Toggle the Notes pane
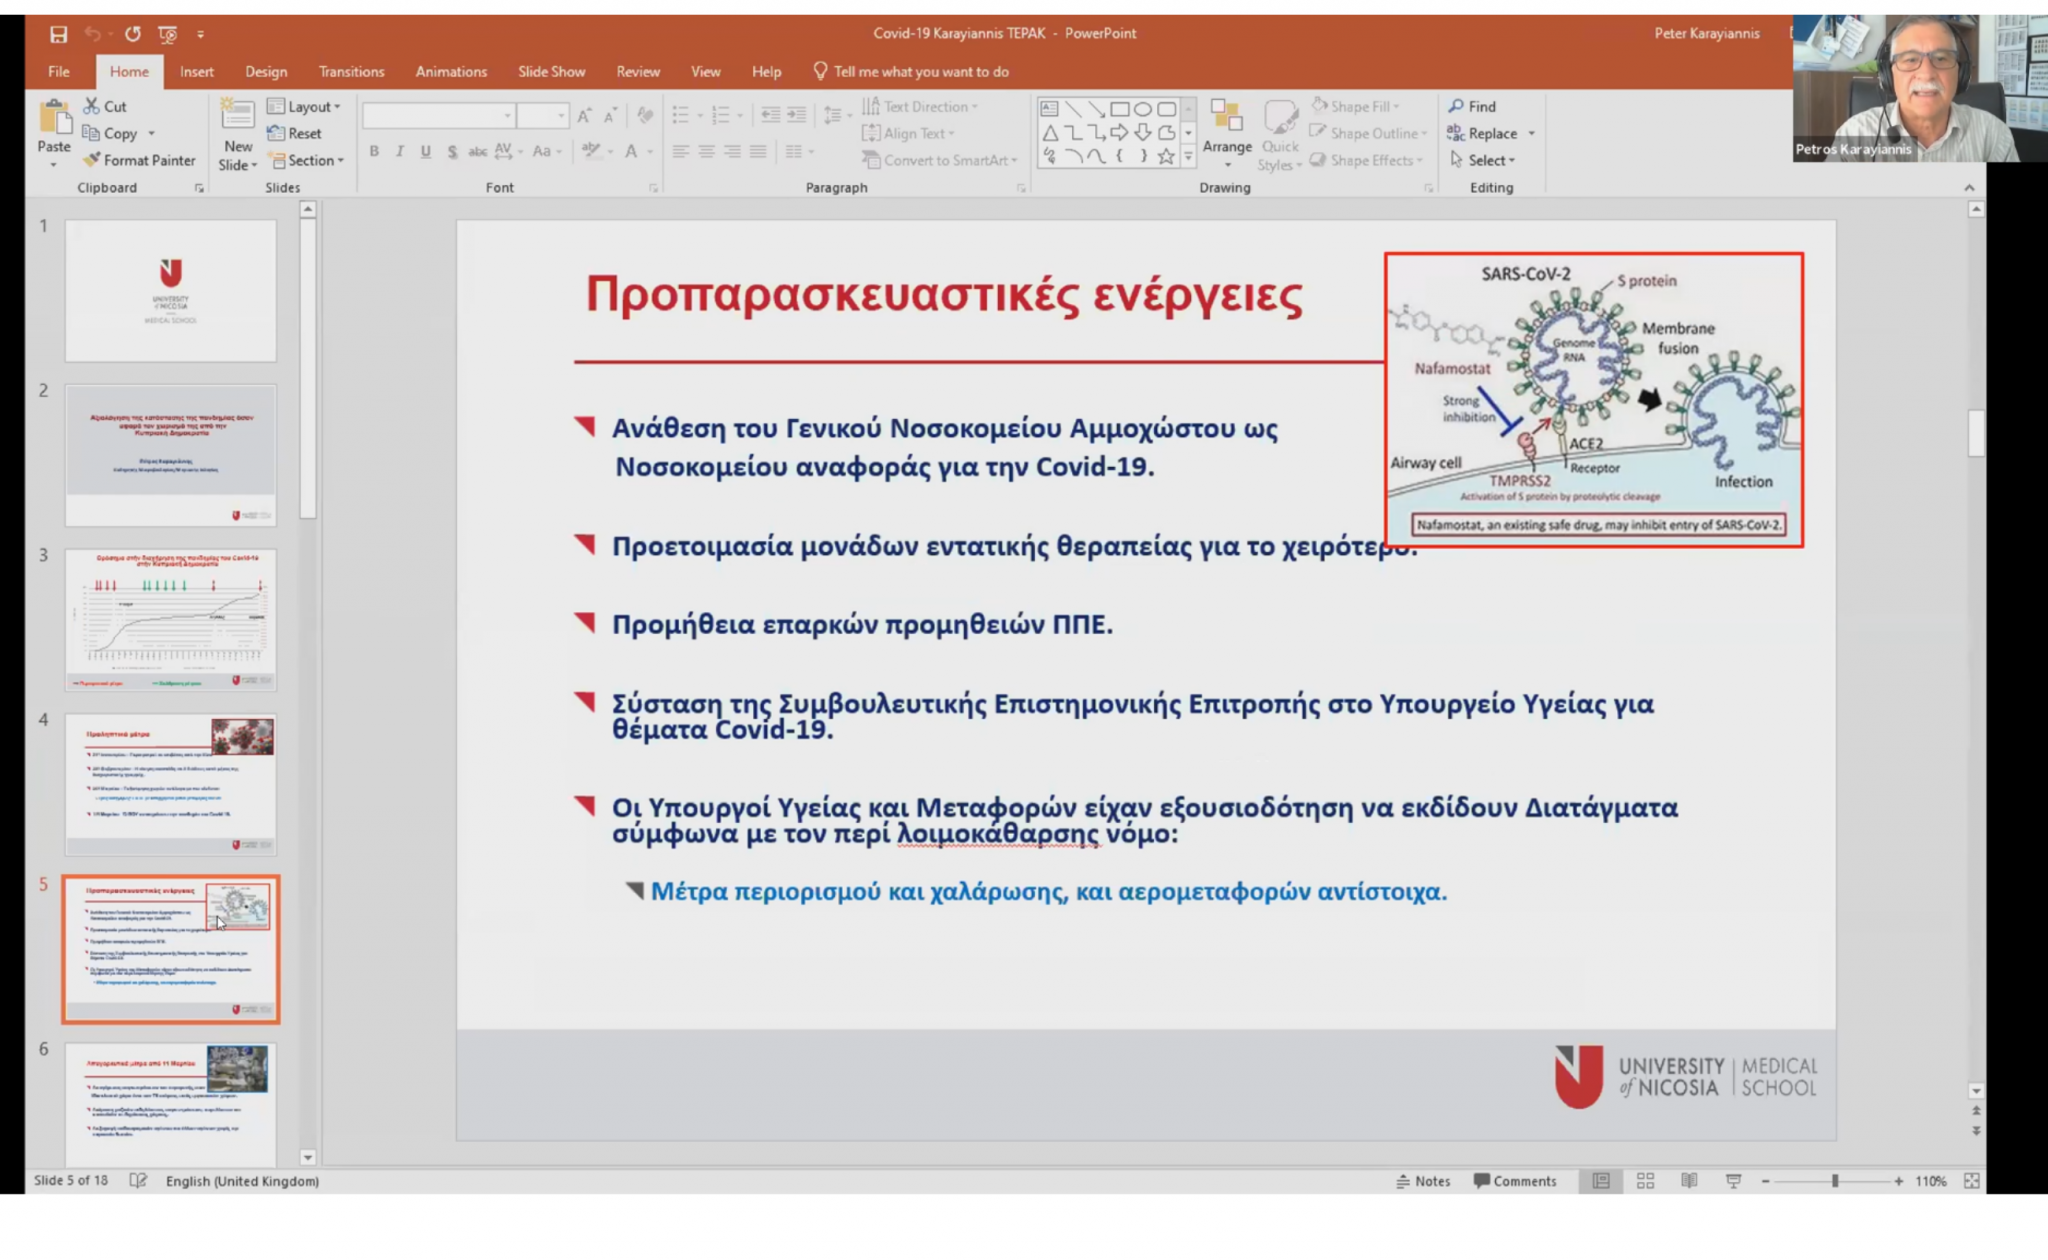Screen dimensions: 2048x1260 [x=1423, y=1181]
